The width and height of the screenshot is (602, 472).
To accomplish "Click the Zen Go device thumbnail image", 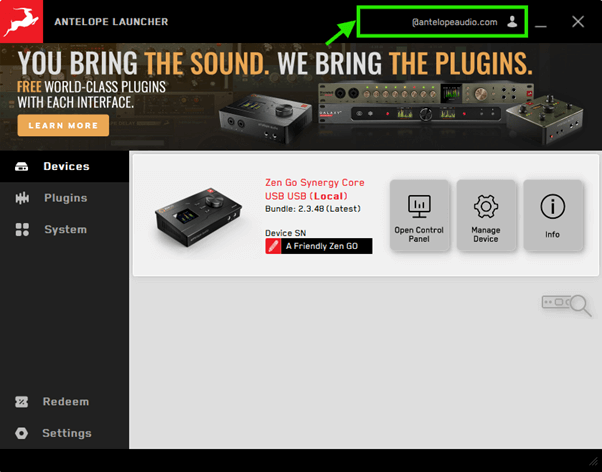I will (x=198, y=217).
